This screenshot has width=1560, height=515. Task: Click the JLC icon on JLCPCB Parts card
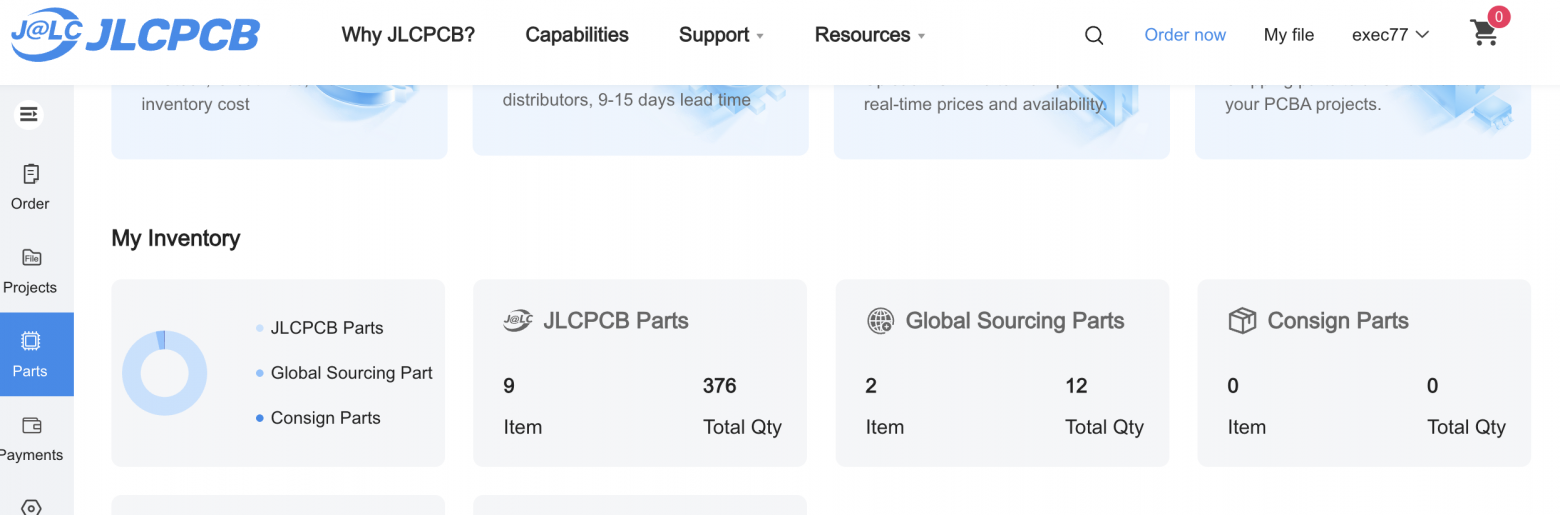click(518, 321)
